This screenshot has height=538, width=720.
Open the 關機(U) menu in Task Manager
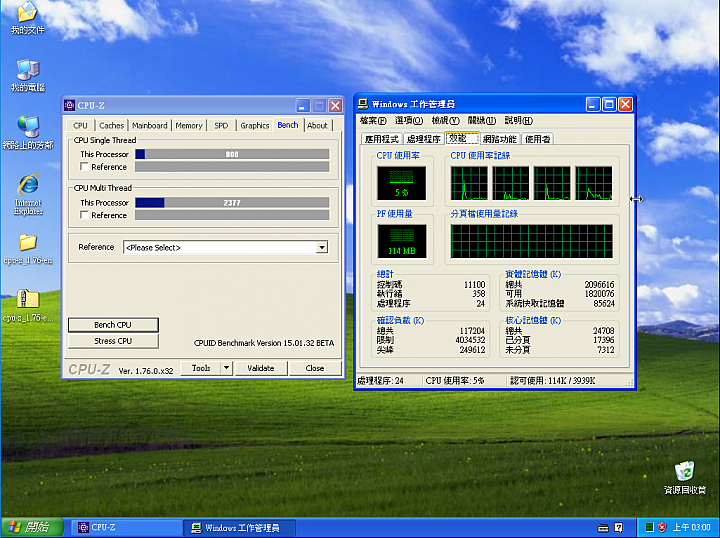tap(482, 121)
